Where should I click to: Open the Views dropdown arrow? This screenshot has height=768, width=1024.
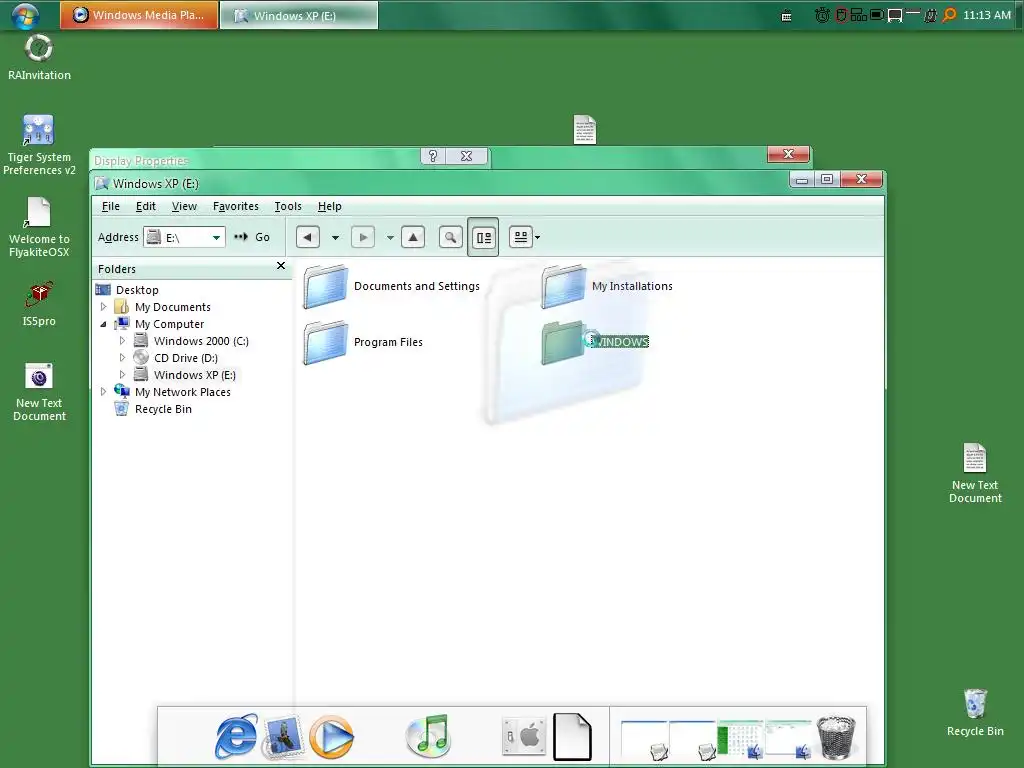[537, 238]
